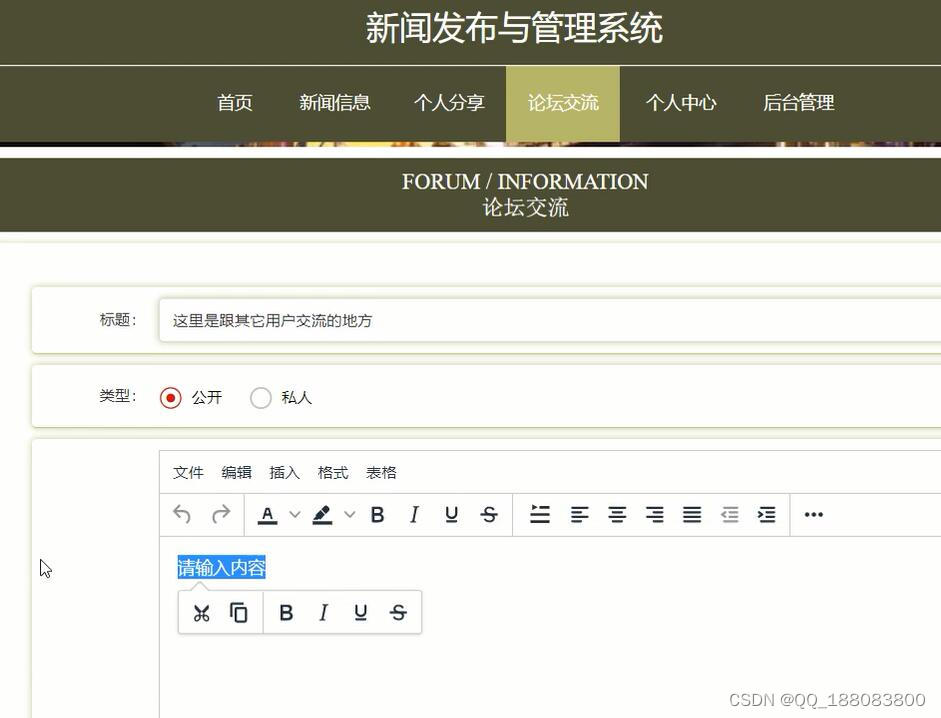Expand the more tools ellipsis in the toolbar

tap(813, 514)
